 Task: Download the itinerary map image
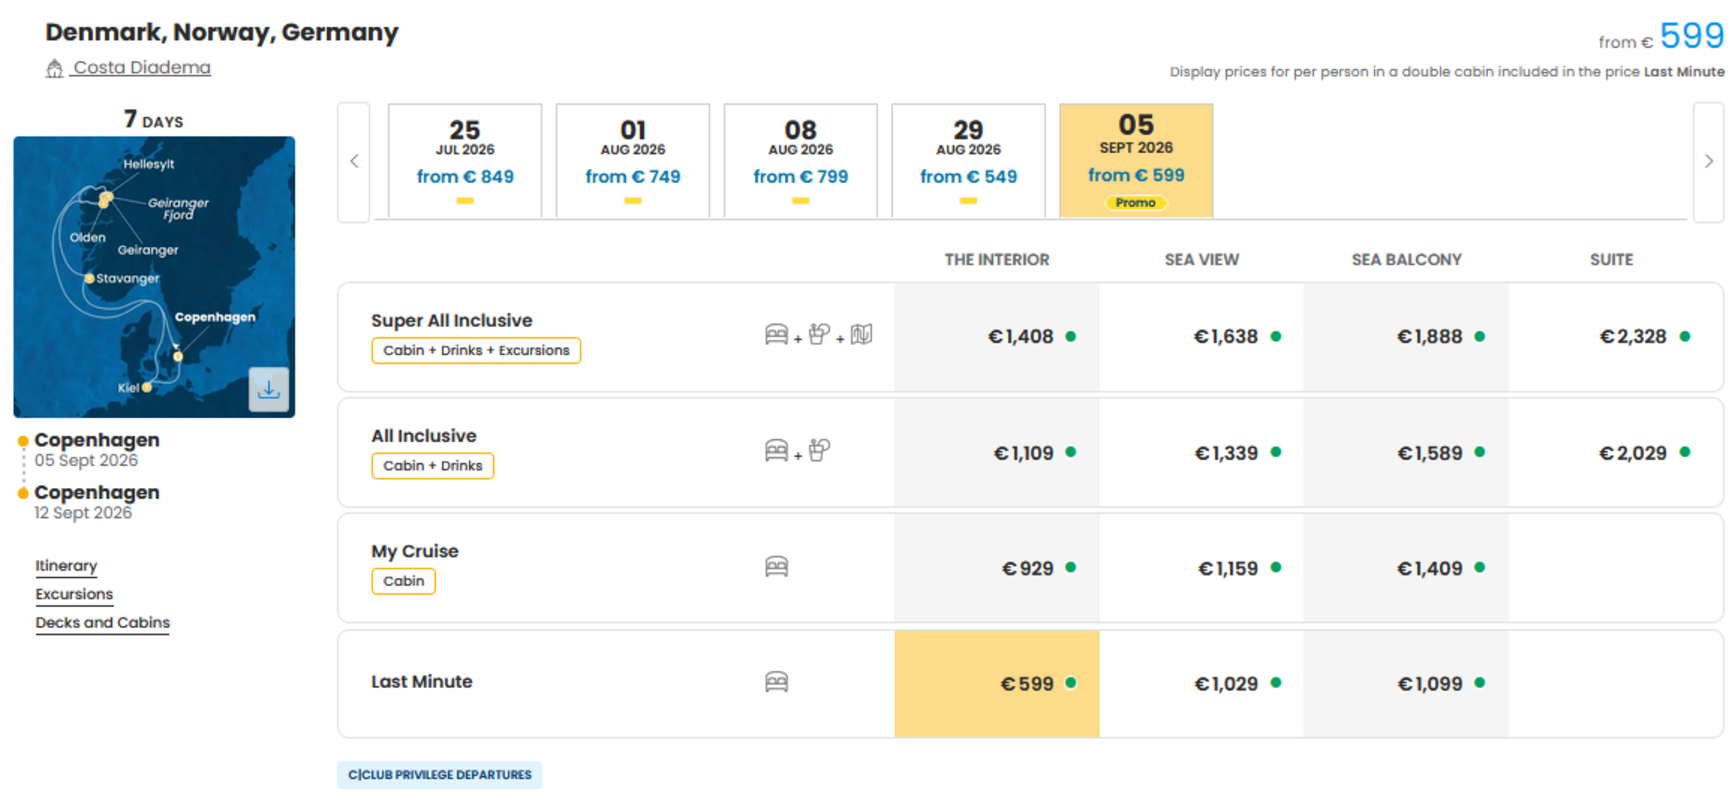(x=268, y=390)
